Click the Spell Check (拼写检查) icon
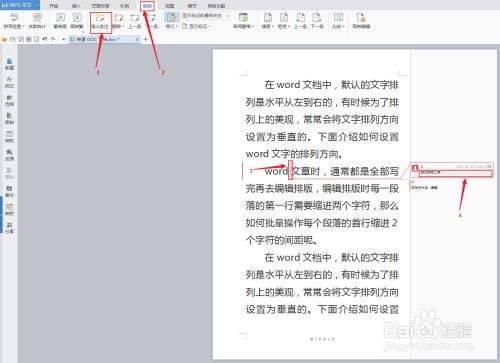Screen dimensions: 500x363 click(13, 18)
